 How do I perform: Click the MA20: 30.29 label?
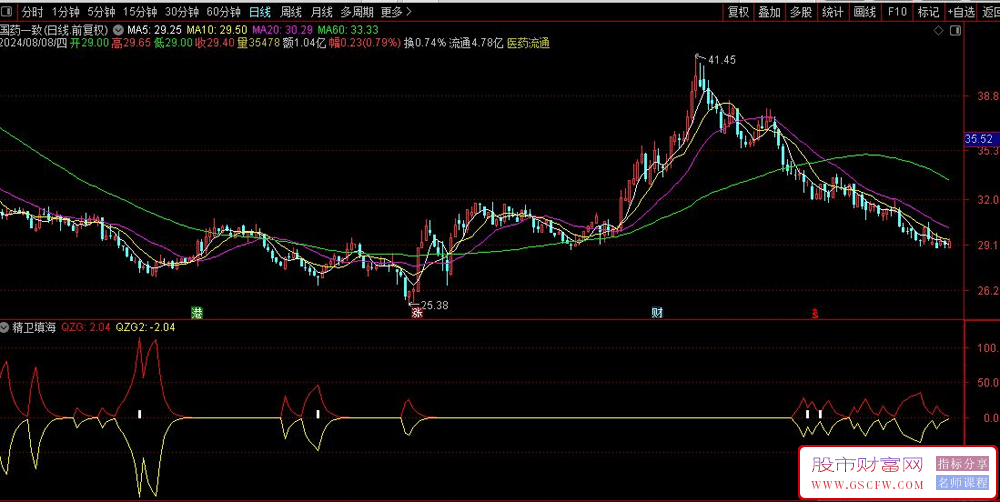tap(283, 29)
